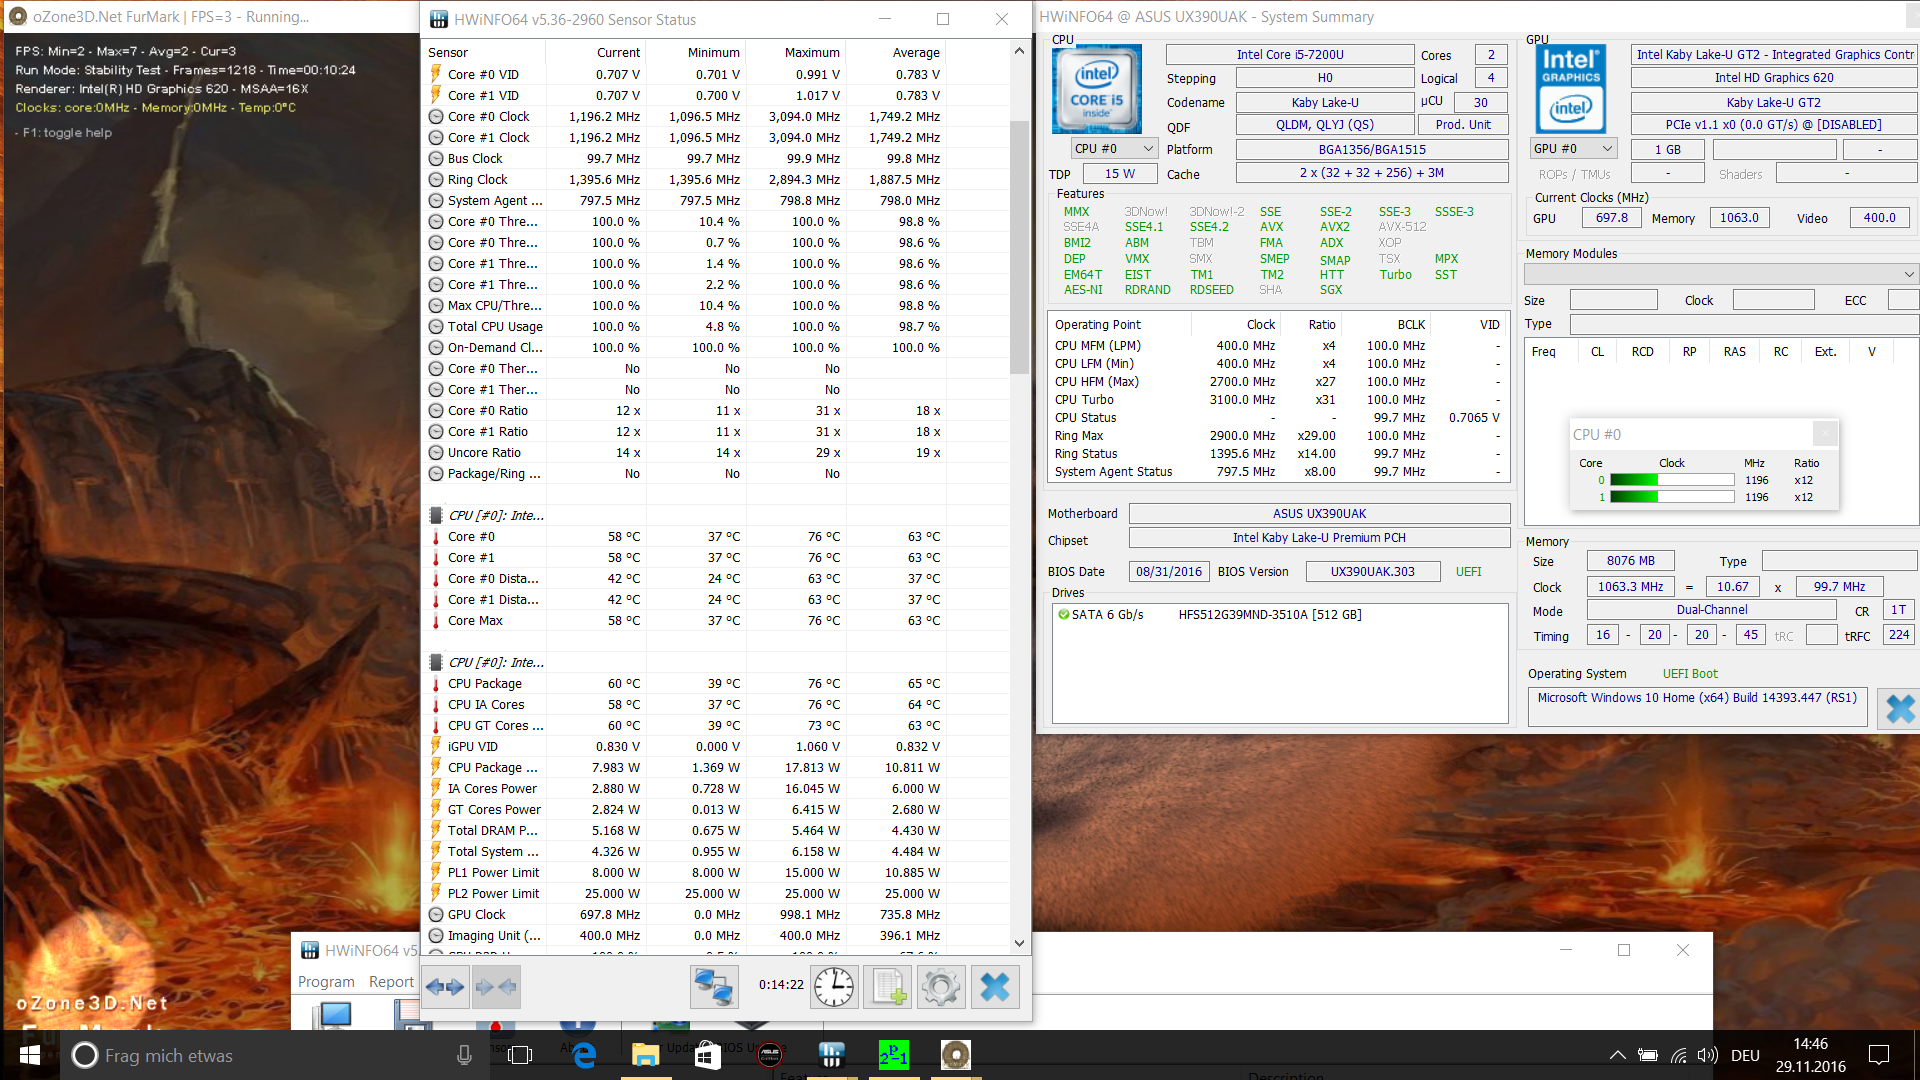Image resolution: width=1920 pixels, height=1080 pixels.
Task: Open sensor settings with the gear icon
Action: [x=941, y=987]
